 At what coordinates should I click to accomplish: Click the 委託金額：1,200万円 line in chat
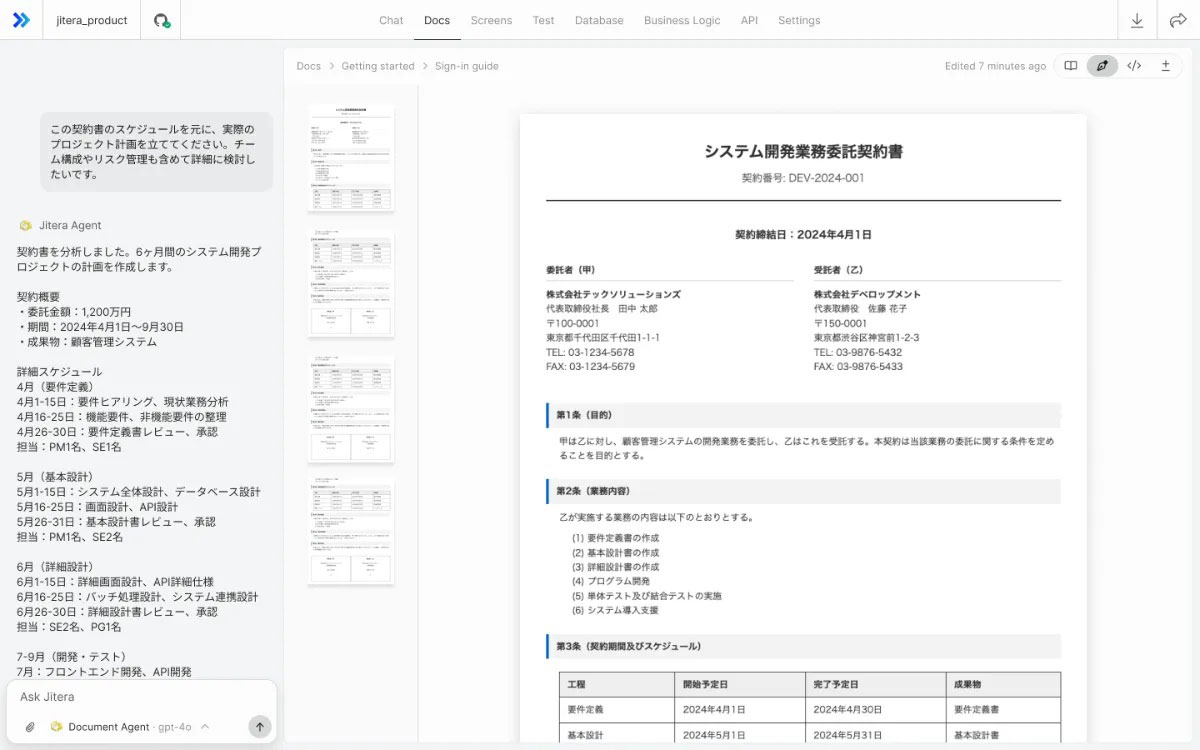pyautogui.click(x=74, y=311)
